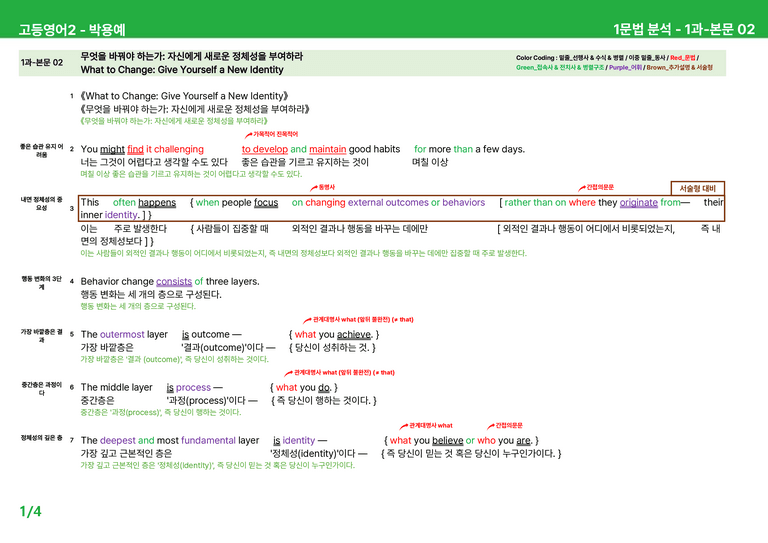This screenshot has width=768, height=543.
Task: Click the clause "{ what you achieve. }"
Action: [334, 334]
